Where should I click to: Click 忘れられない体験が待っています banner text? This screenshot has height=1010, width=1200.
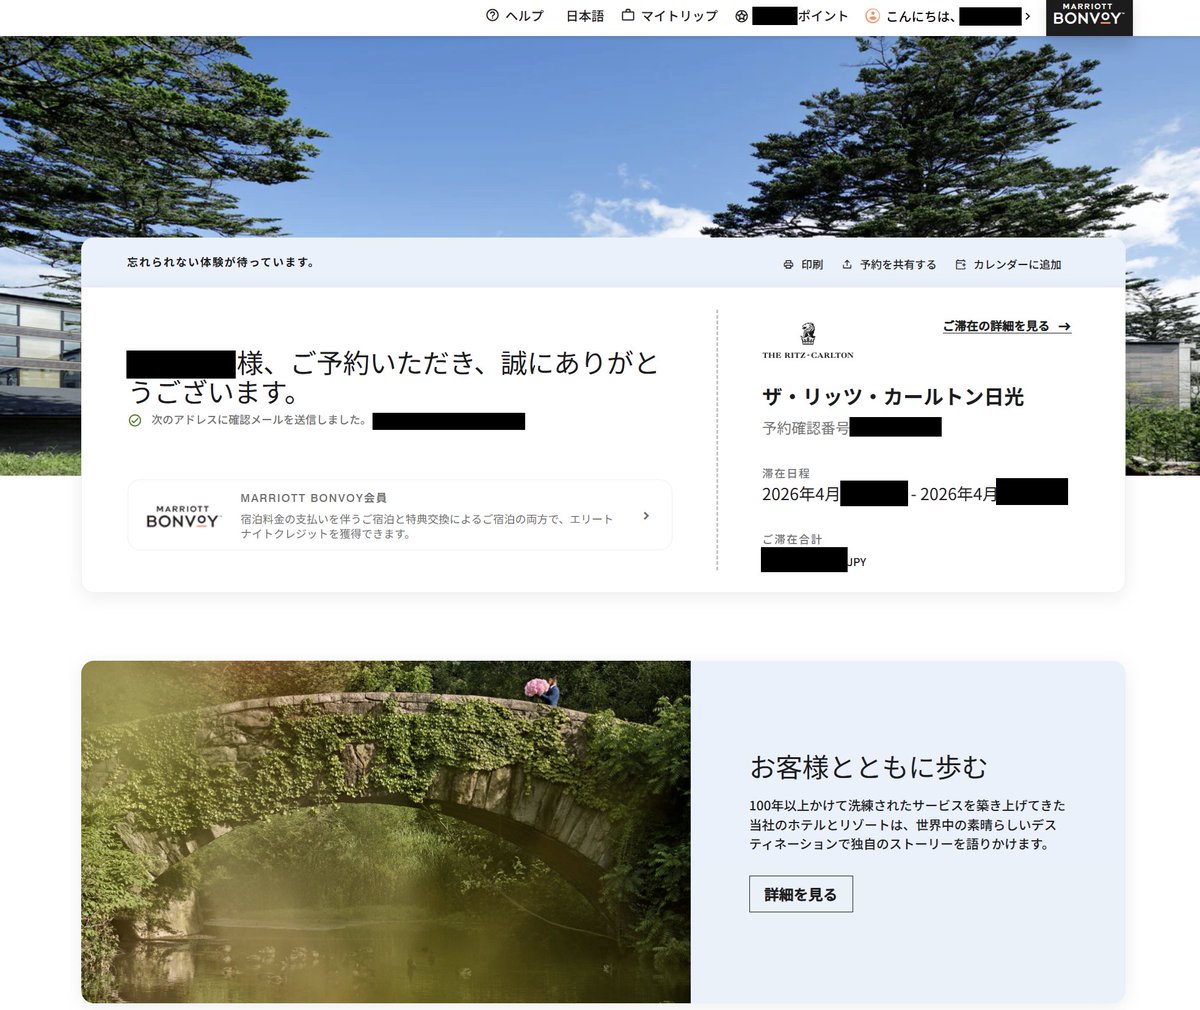click(x=223, y=263)
